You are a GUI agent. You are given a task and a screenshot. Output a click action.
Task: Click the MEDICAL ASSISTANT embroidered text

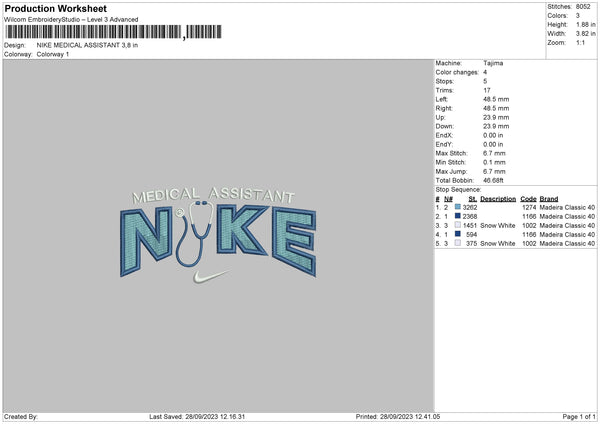[x=213, y=196]
